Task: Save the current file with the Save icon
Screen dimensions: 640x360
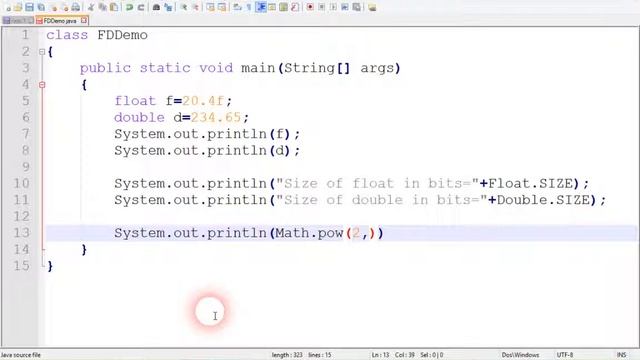Action: (x=29, y=7)
